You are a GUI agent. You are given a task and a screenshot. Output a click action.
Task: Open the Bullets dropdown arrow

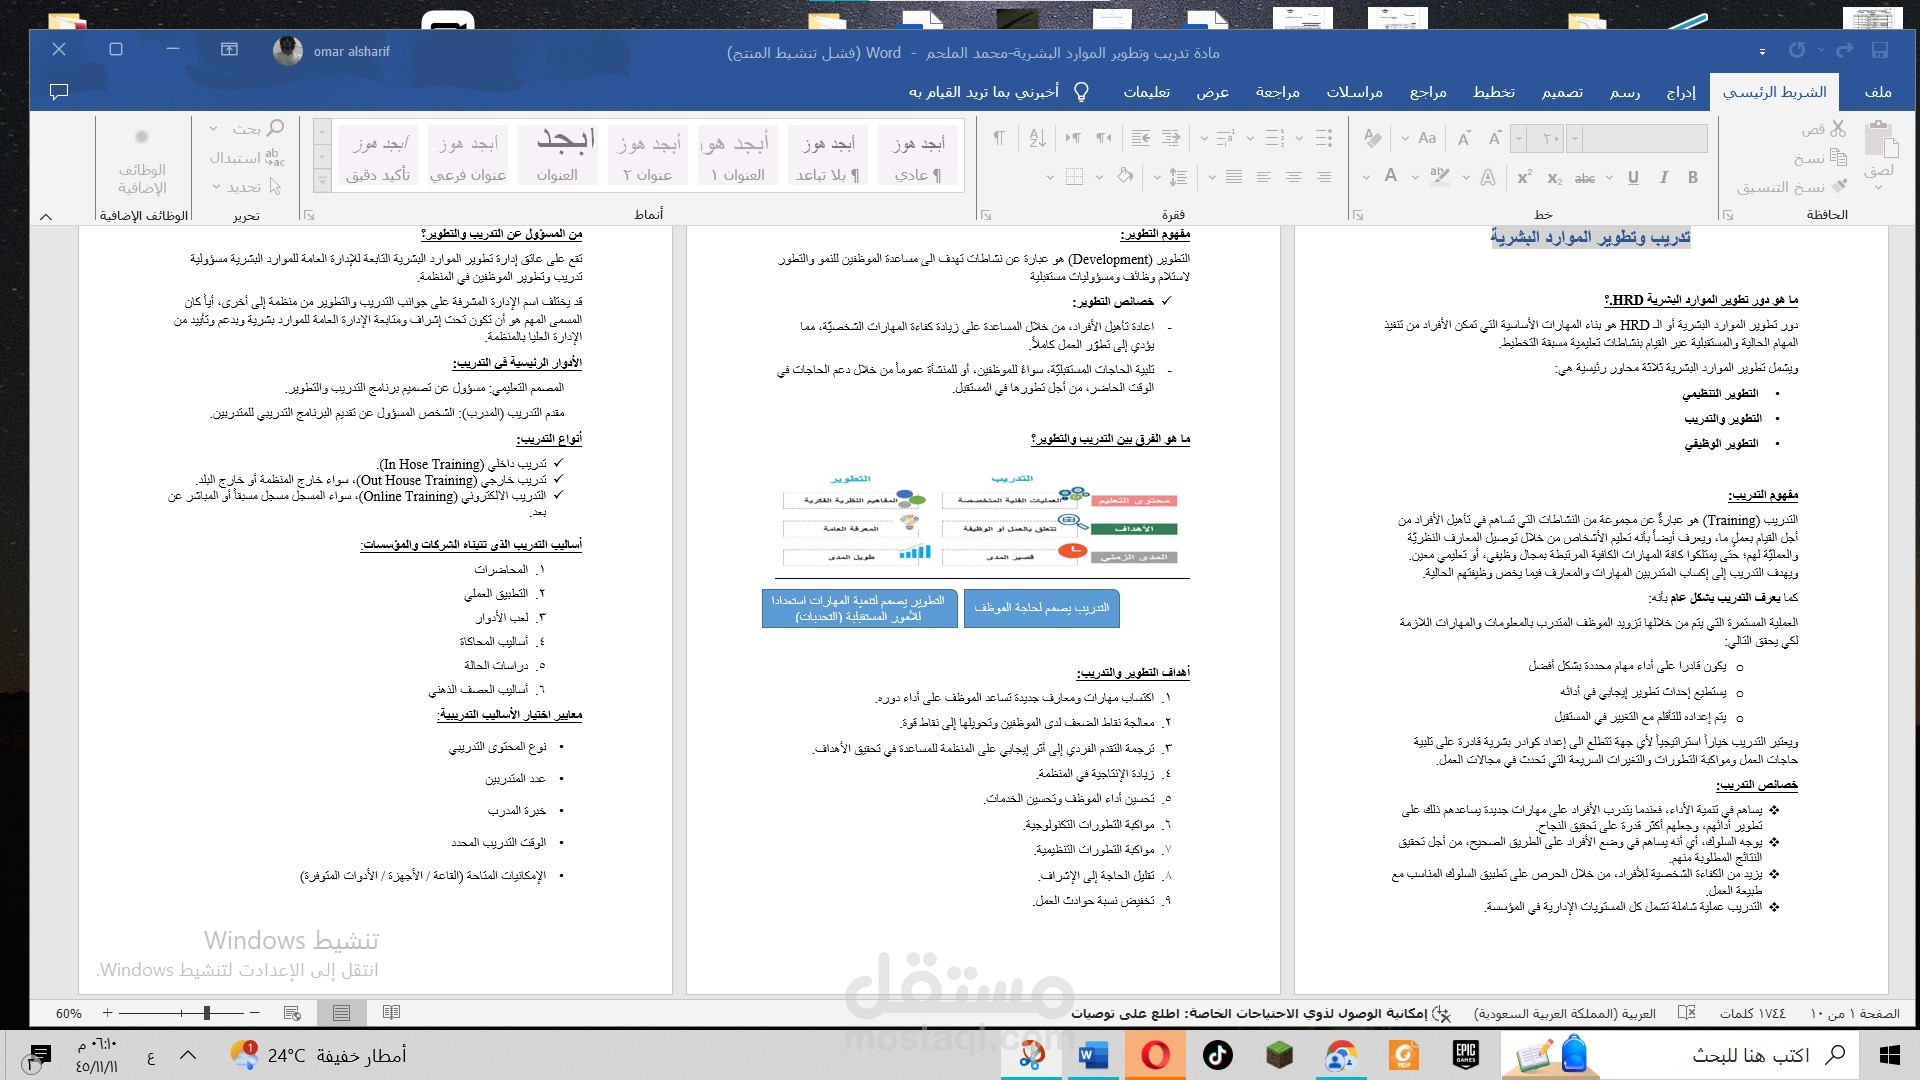[1299, 138]
